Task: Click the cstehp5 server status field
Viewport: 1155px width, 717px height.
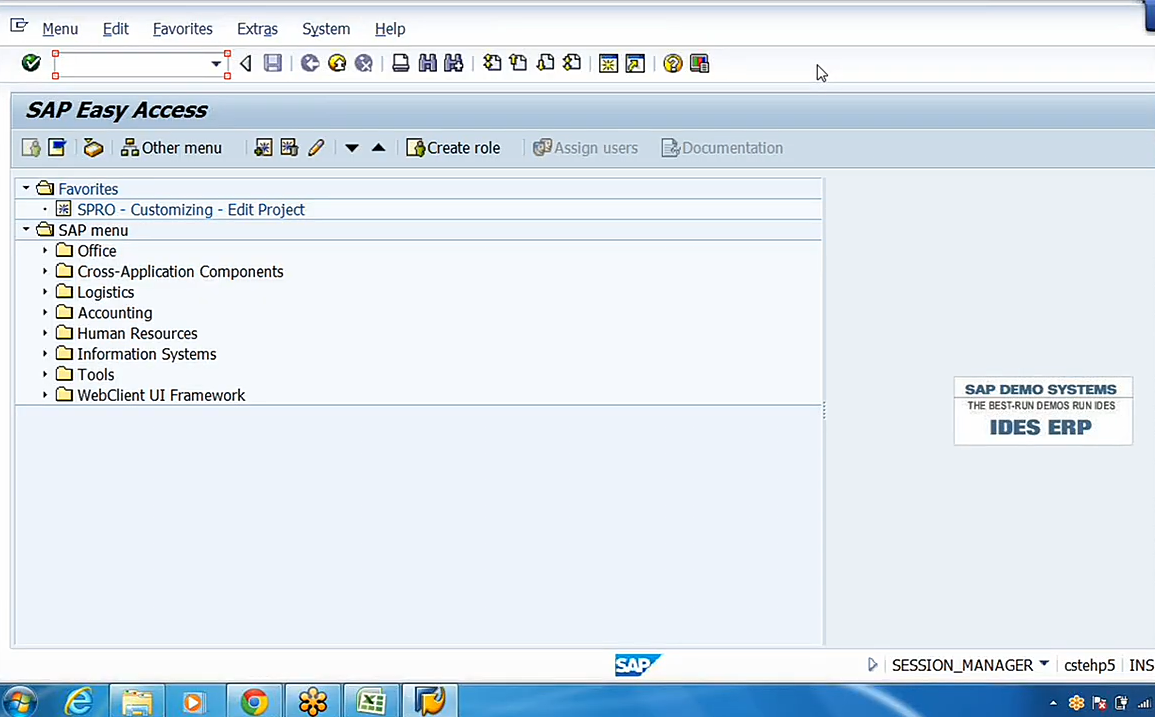Action: 1089,665
